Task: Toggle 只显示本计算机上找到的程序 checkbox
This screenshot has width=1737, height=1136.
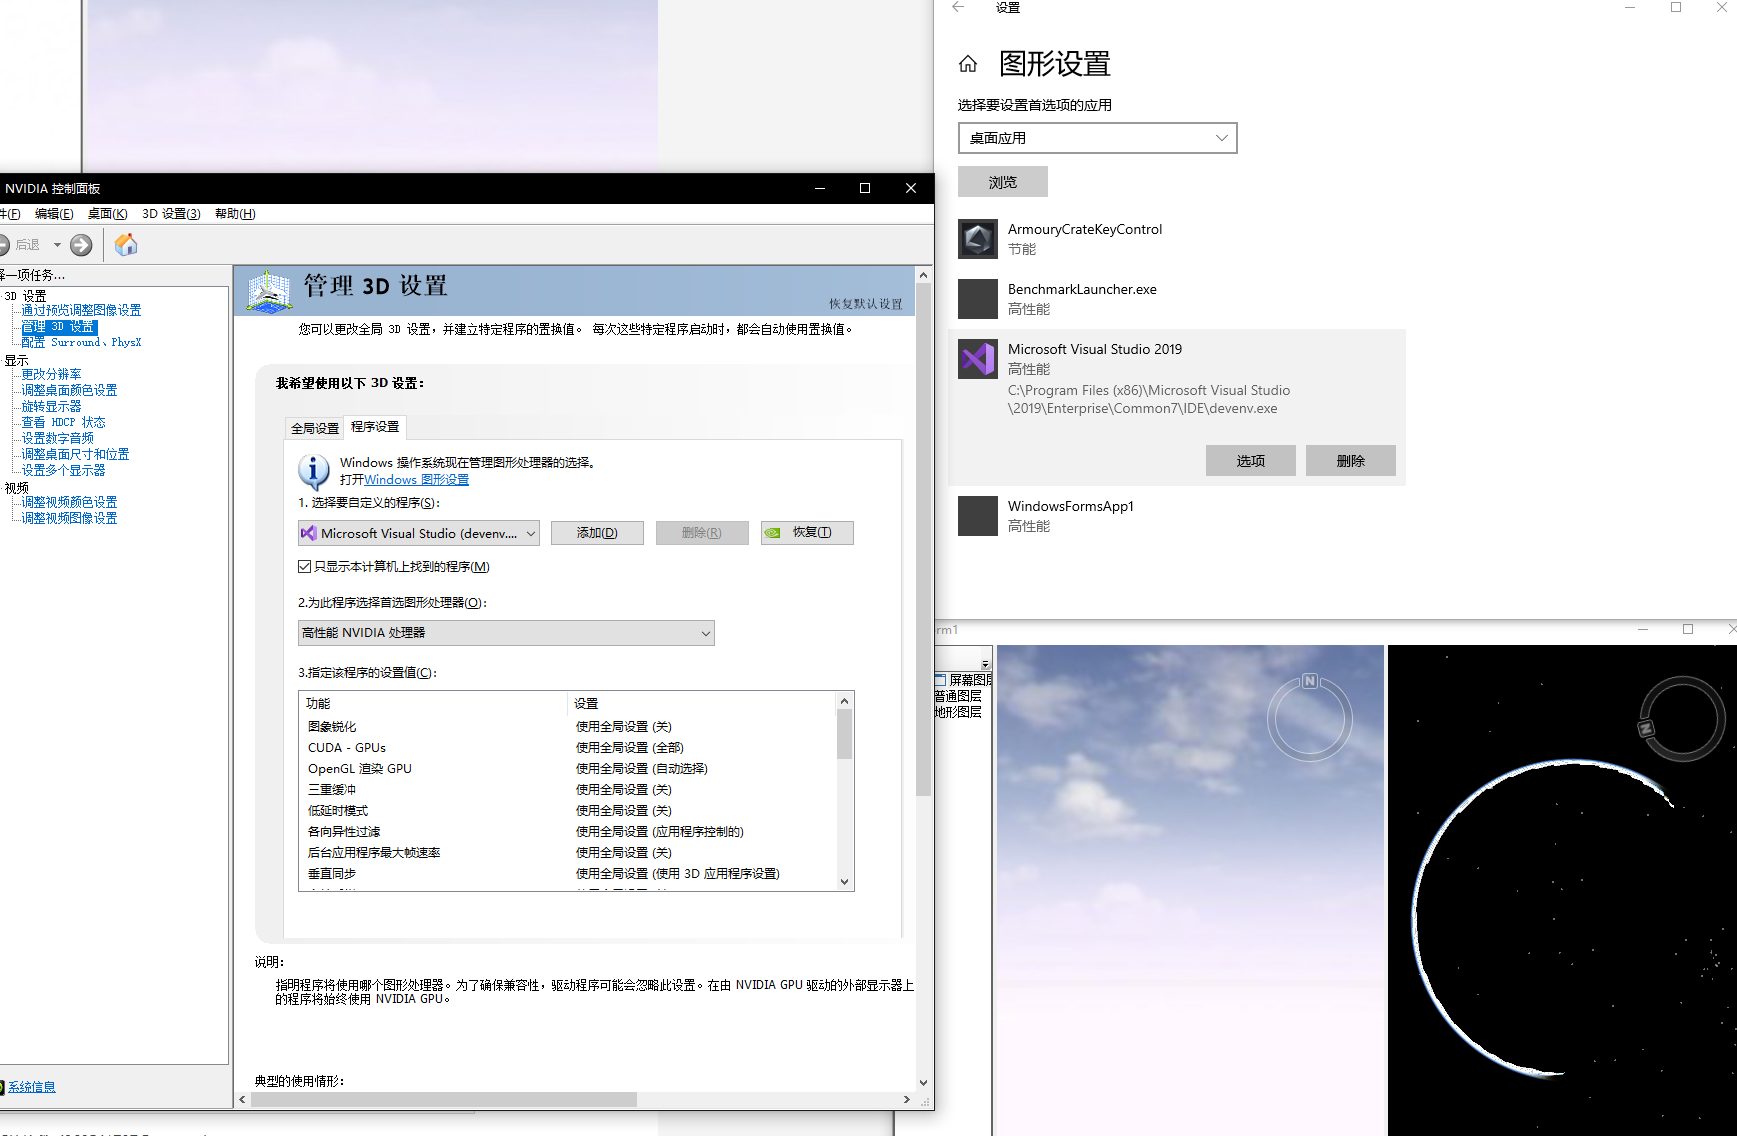Action: (x=304, y=567)
